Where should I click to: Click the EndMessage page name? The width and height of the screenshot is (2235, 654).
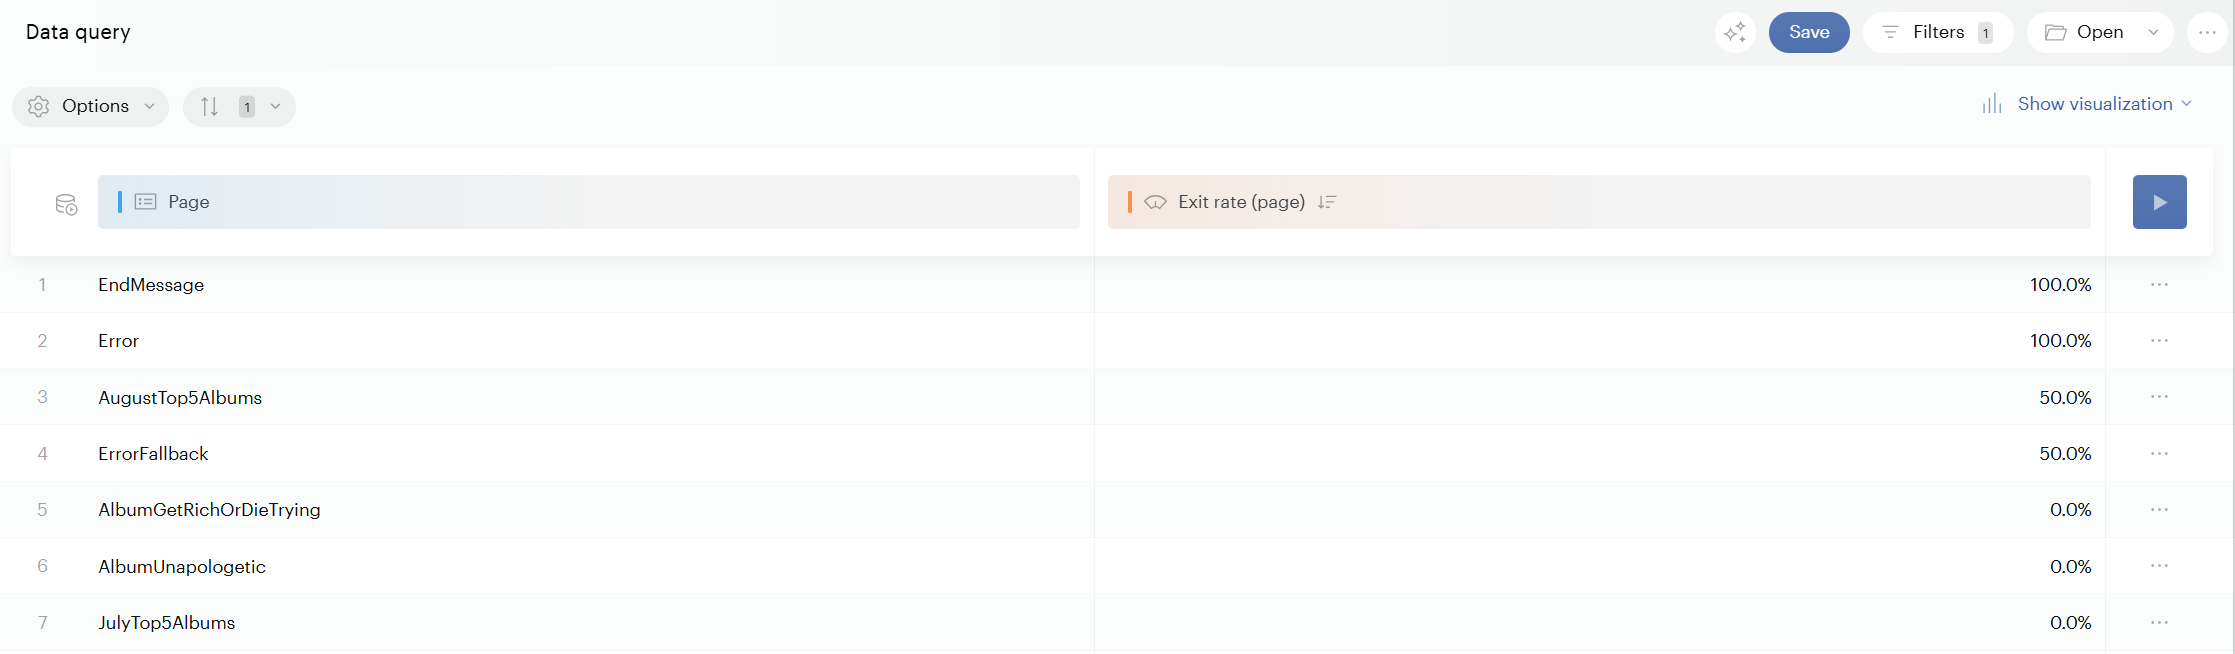pos(151,285)
